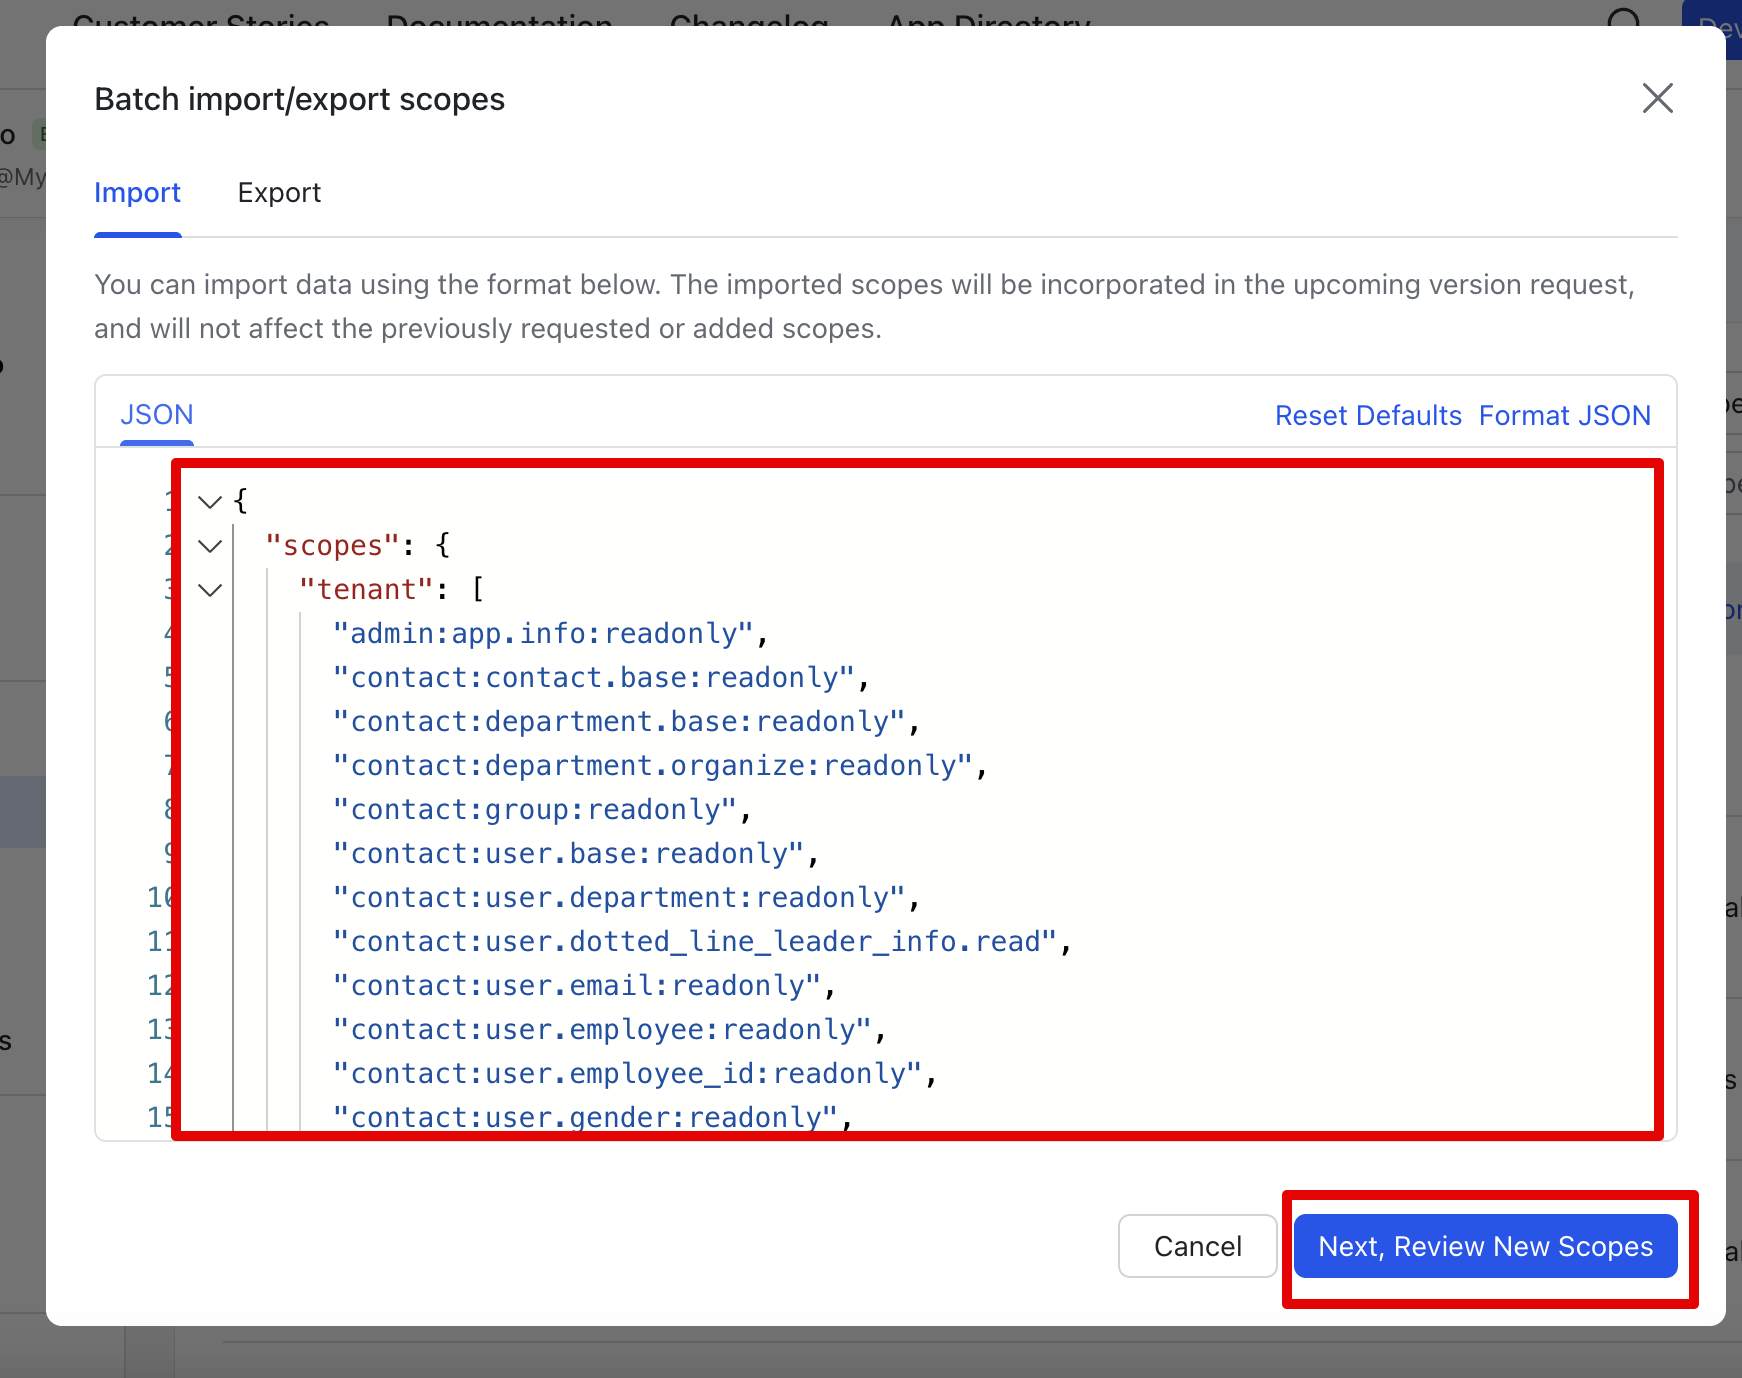Click the "contact:user.email:readonly" entry
The image size is (1742, 1378).
[577, 986]
